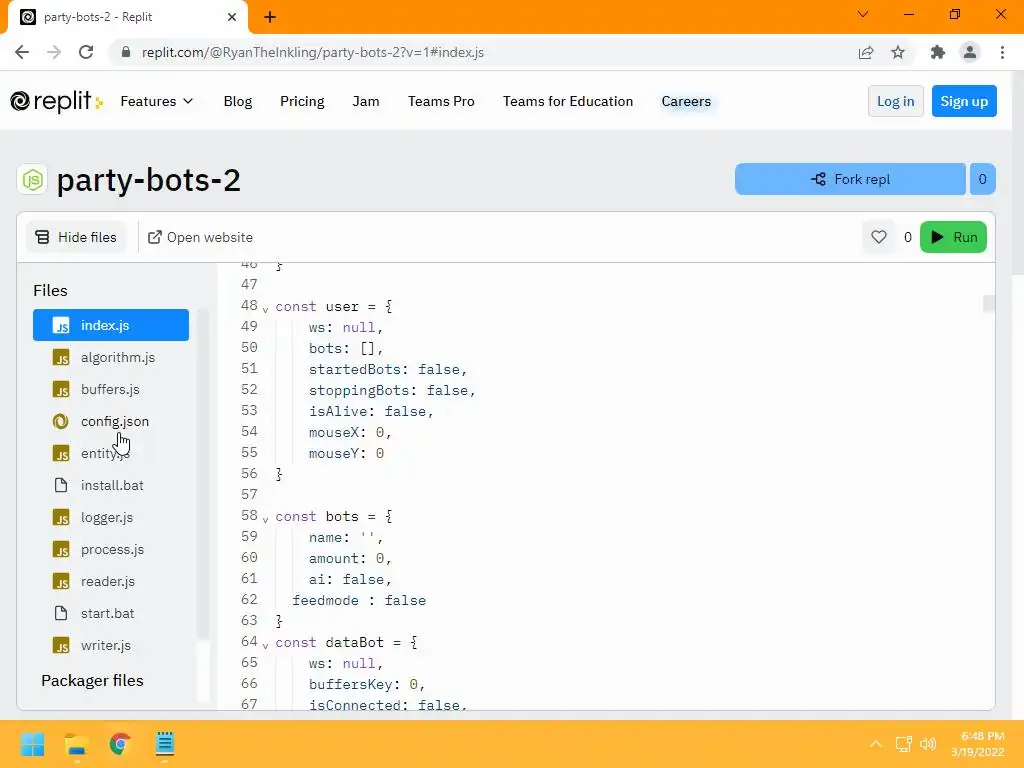This screenshot has height=768, width=1024.
Task: Click the Node.js project icon
Action: click(32, 179)
